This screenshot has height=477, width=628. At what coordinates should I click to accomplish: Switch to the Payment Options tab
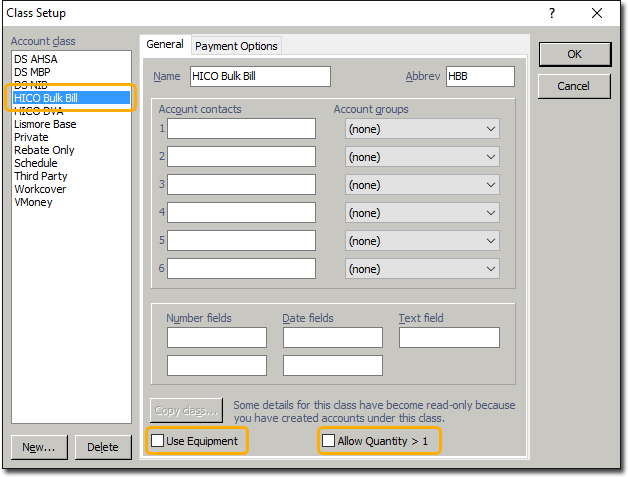point(236,46)
